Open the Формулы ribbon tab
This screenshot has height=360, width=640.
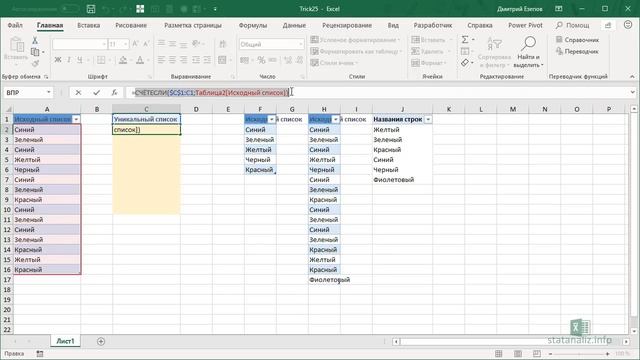253,25
